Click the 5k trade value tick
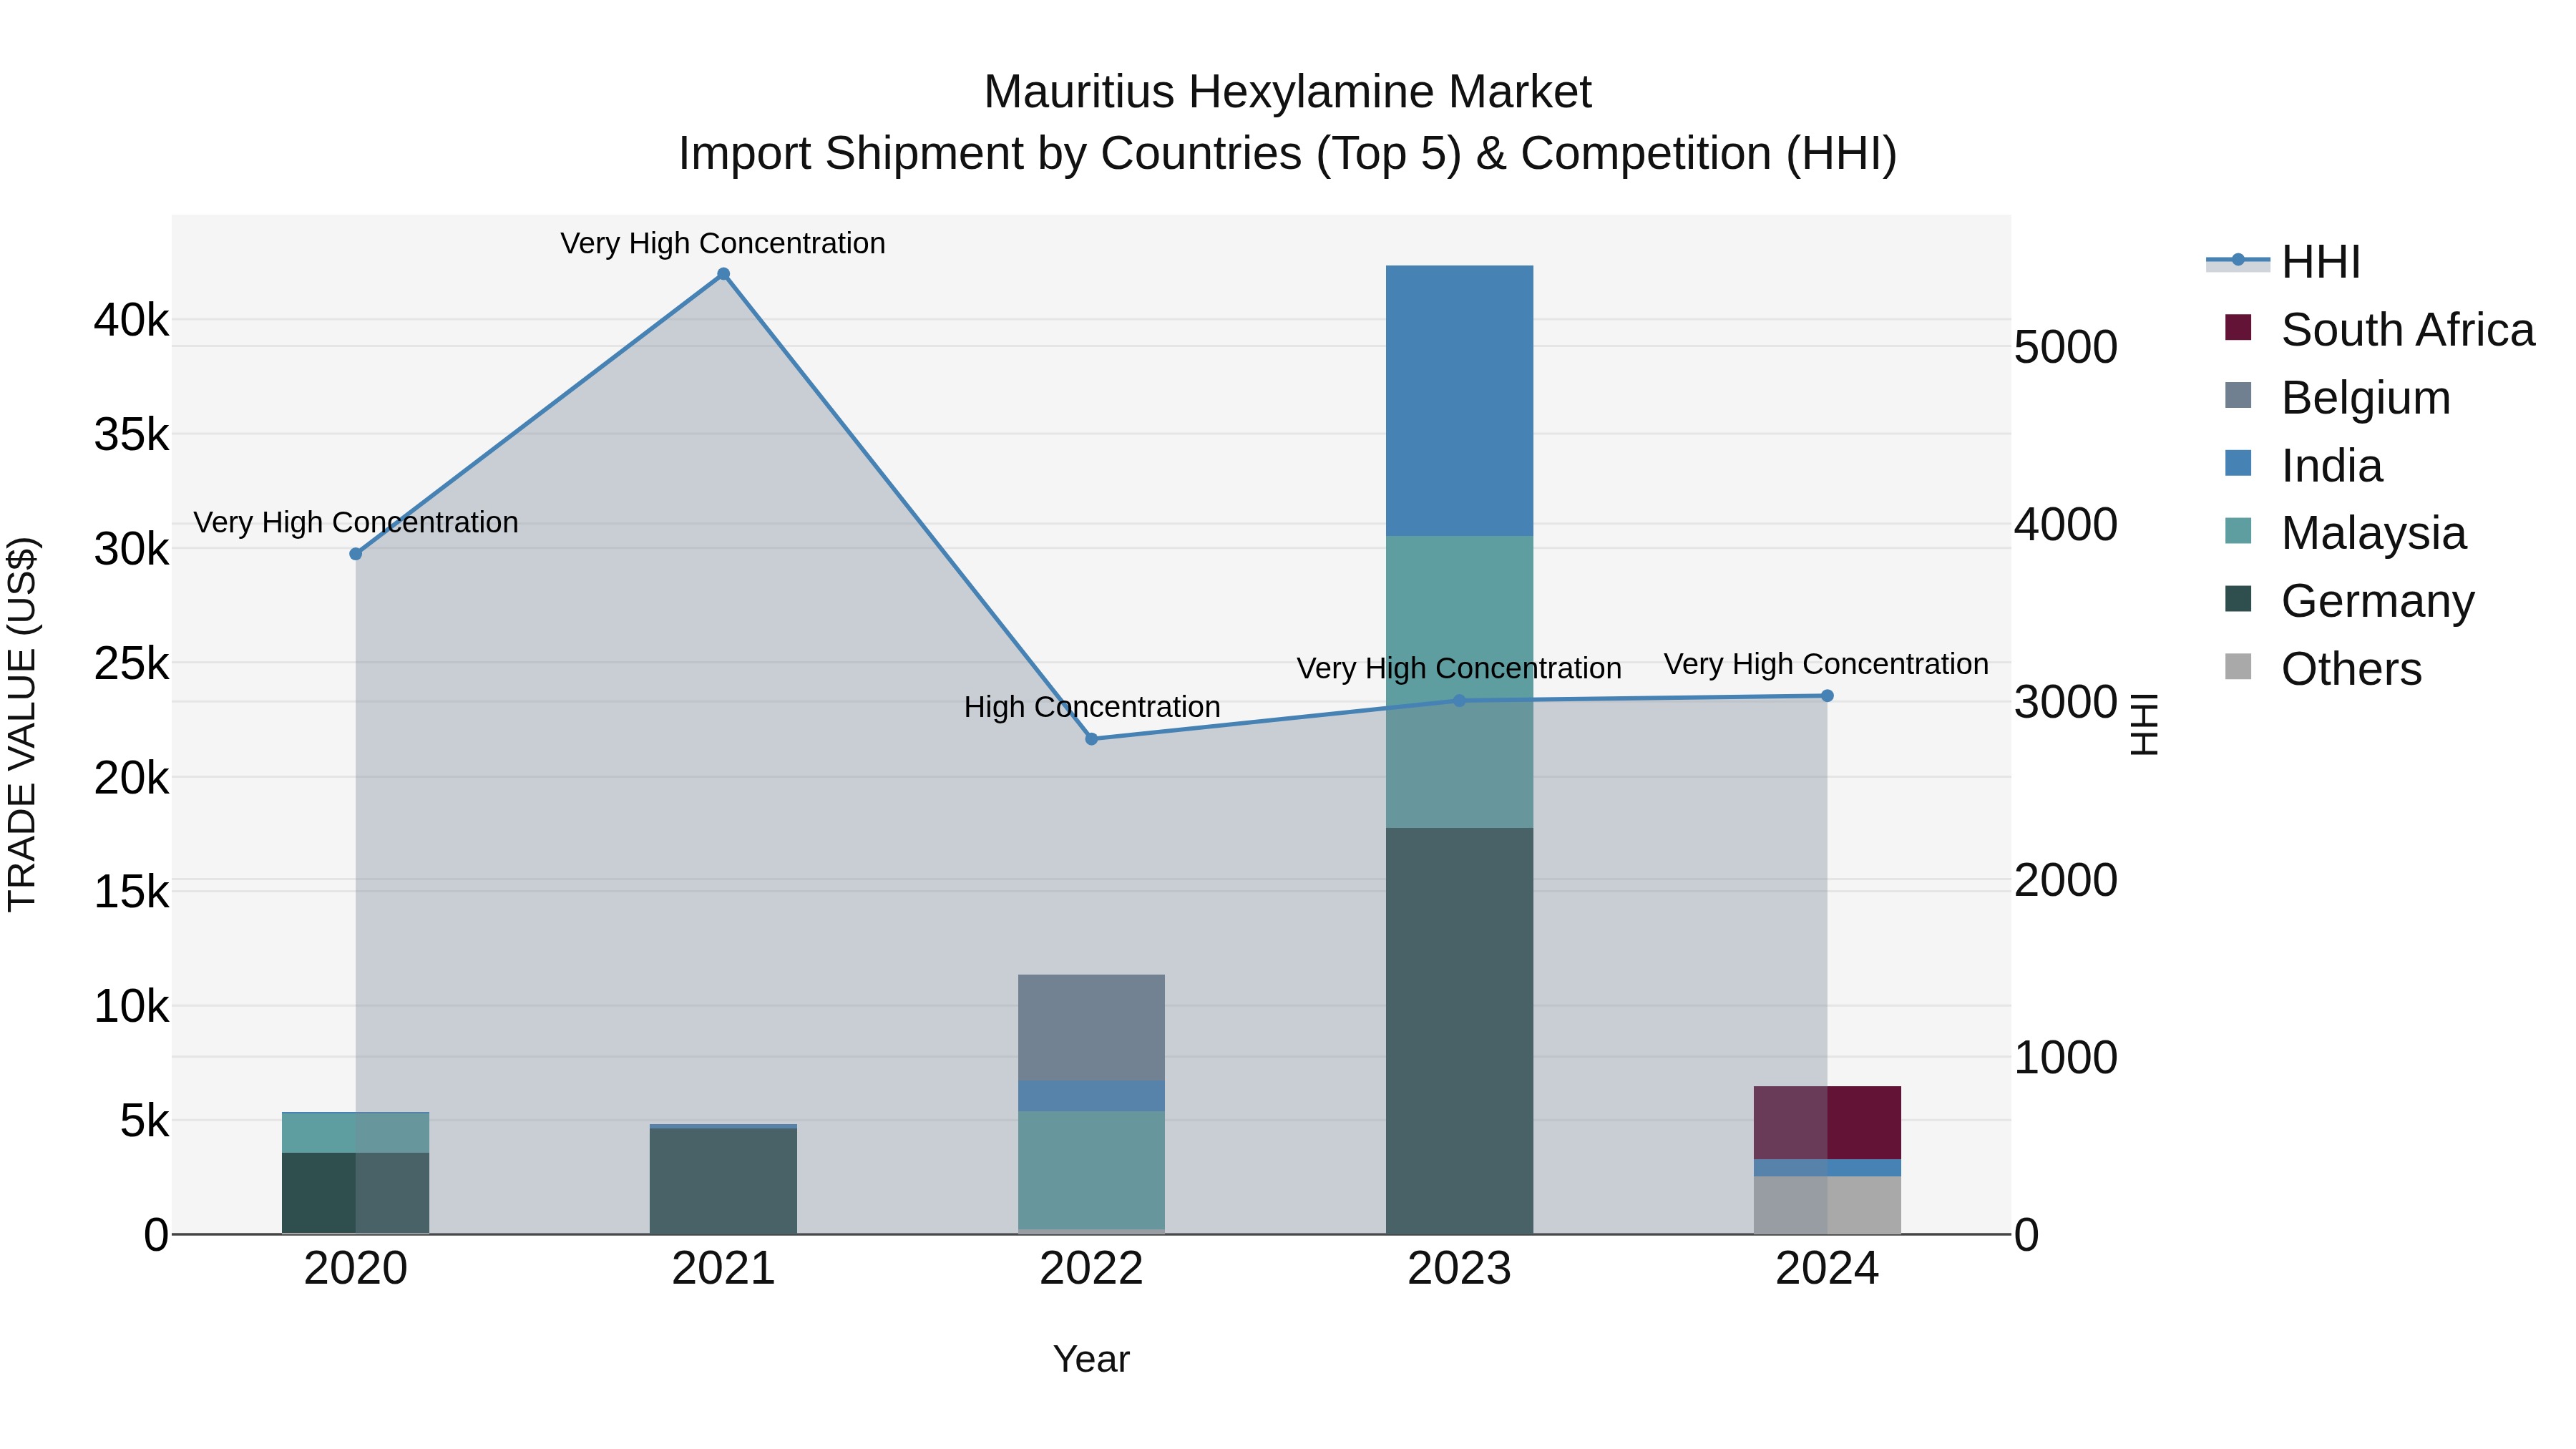Image resolution: width=2576 pixels, height=1449 pixels. click(x=144, y=1121)
